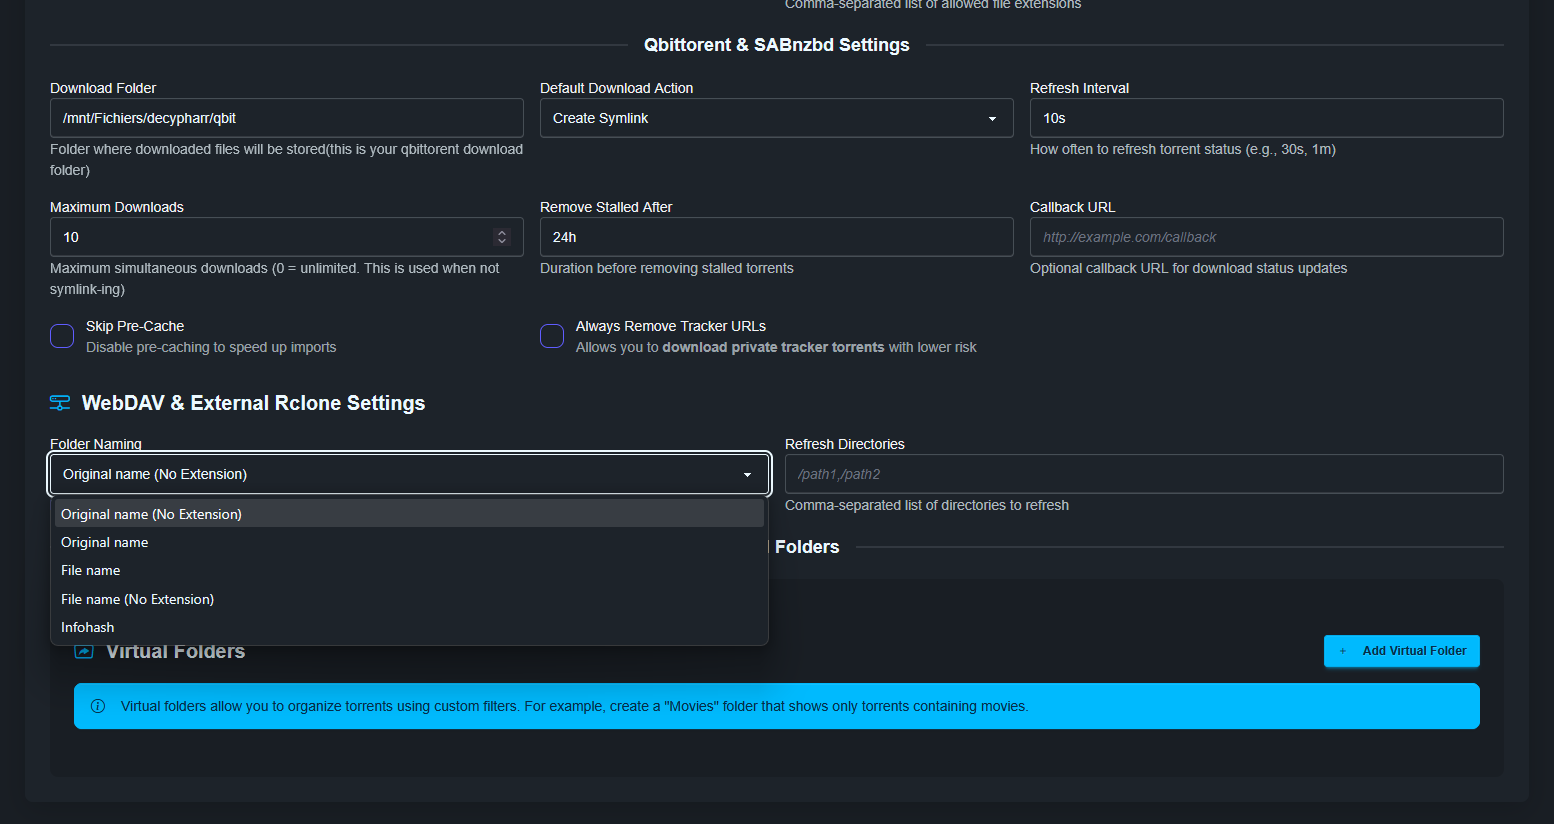
Task: Pick "File name (No Extension)" from list
Action: tap(138, 599)
